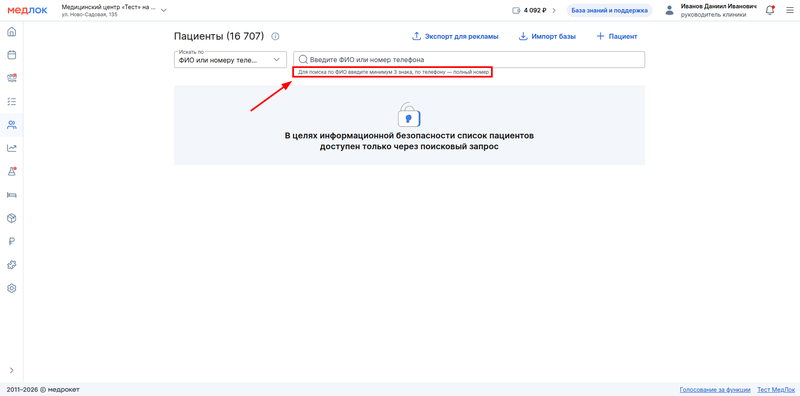The height and width of the screenshot is (396, 800).
Task: Open the clinic selector dropdown
Action: pos(114,10)
